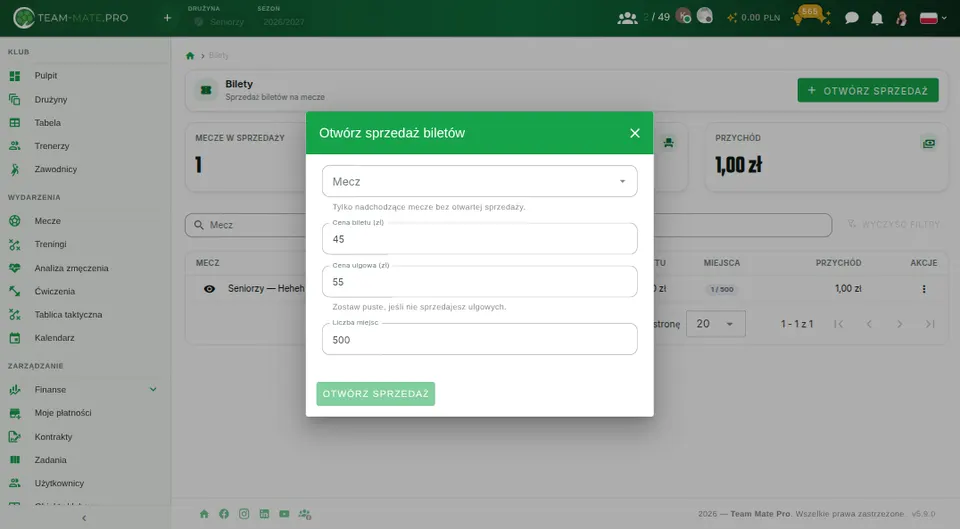This screenshot has height=529, width=960.
Task: Collapse the sidebar with bottom chevron
Action: [84, 518]
